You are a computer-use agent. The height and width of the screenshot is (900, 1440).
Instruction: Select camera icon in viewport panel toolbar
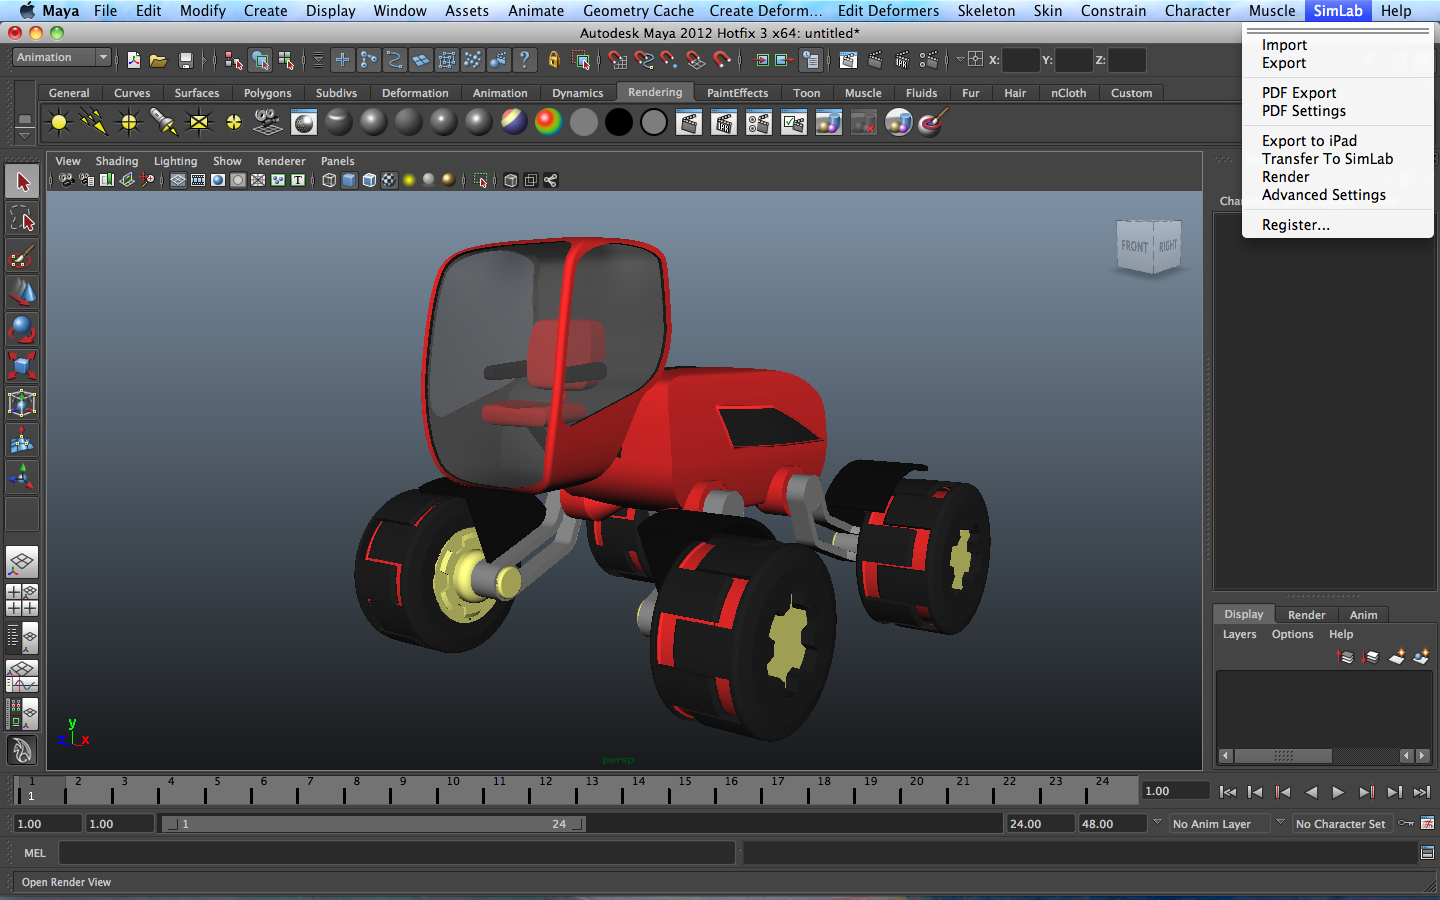point(66,180)
